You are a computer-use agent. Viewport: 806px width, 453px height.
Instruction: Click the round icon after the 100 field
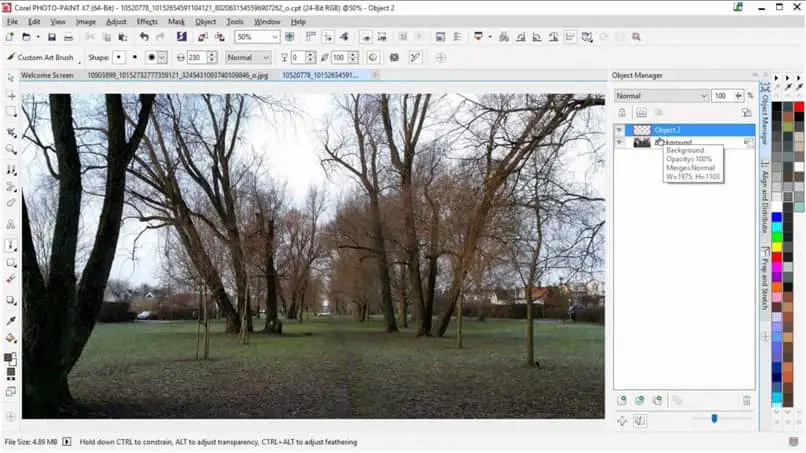tap(374, 58)
